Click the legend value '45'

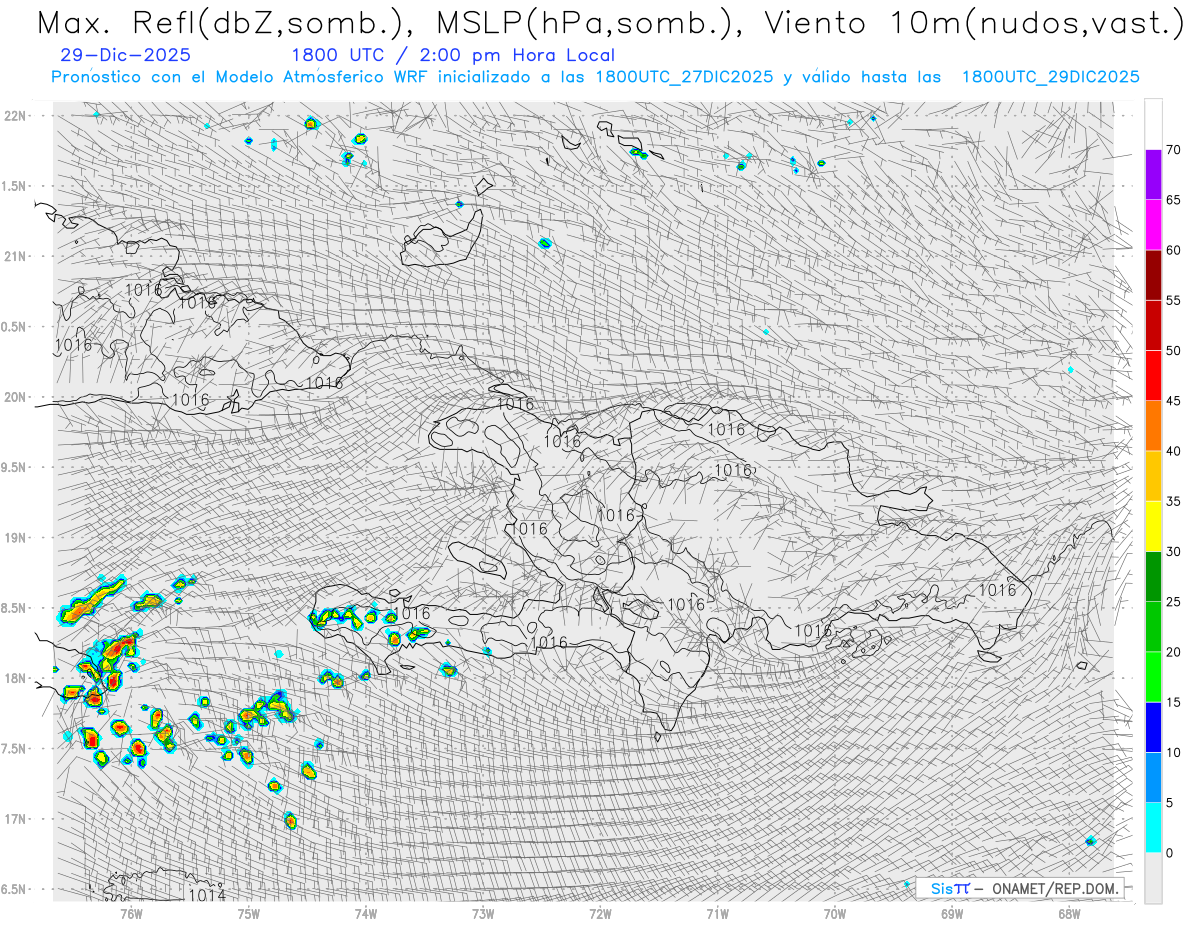(x=1173, y=401)
